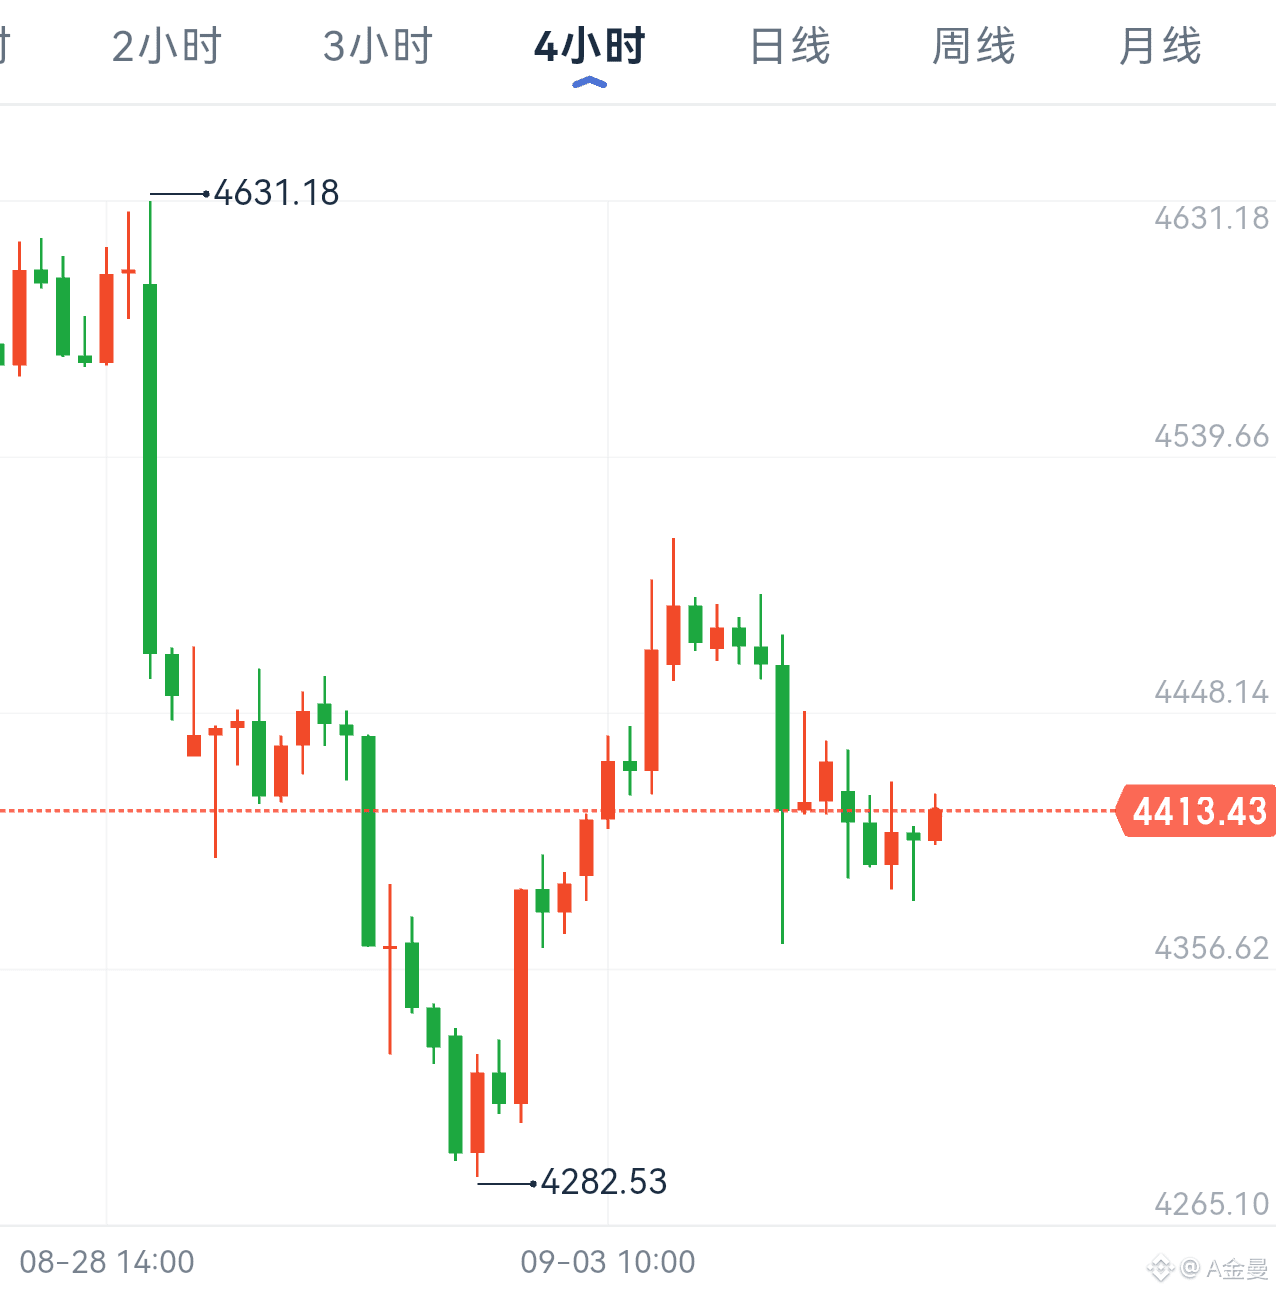This screenshot has height=1294, width=1276.
Task: Click the 4448.14 price axis label
Action: click(x=1211, y=692)
